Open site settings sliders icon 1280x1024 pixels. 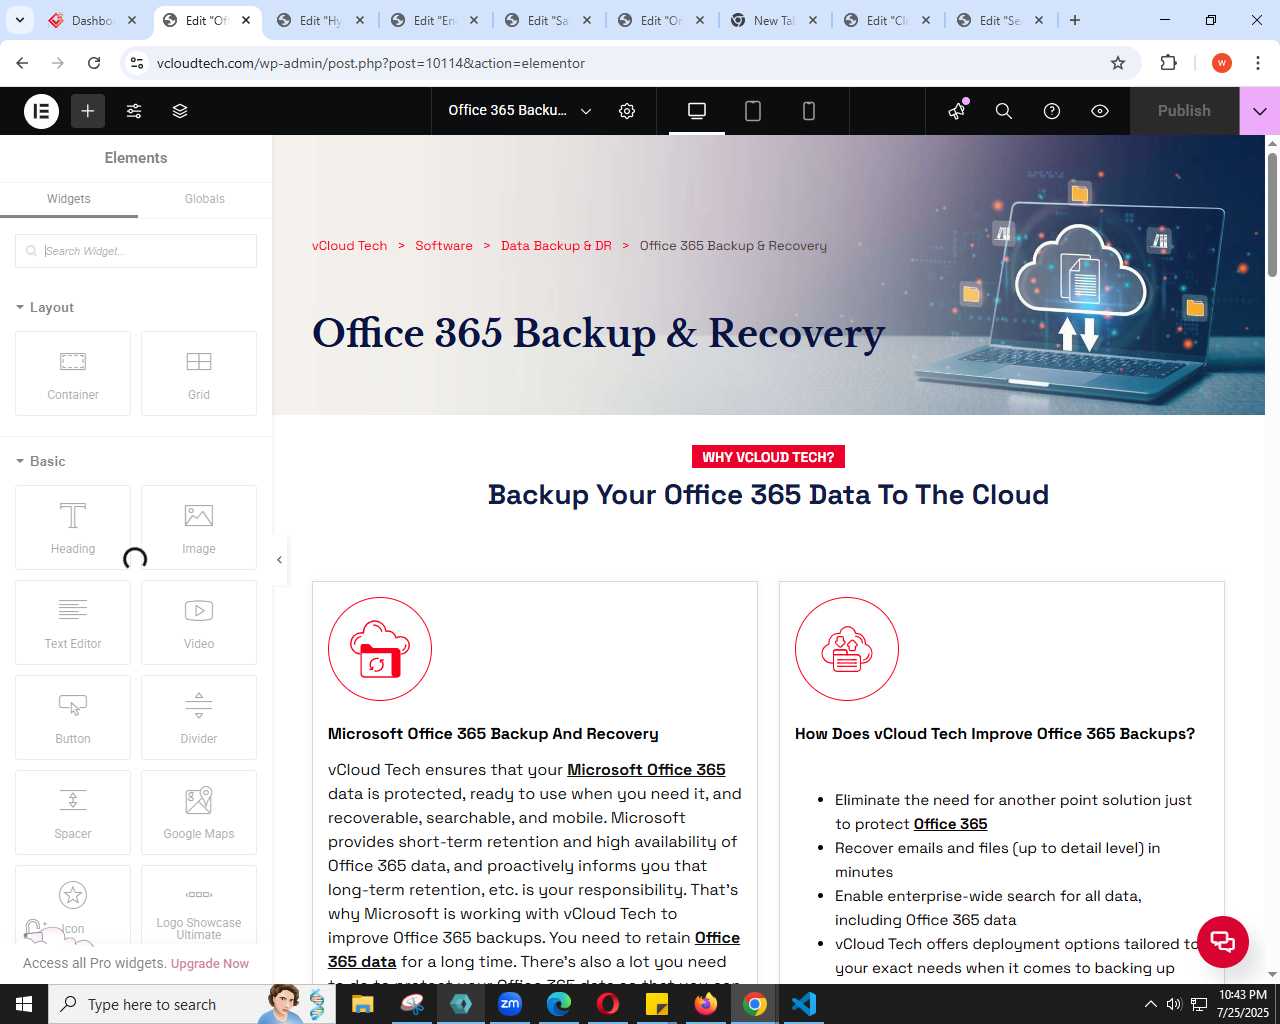pyautogui.click(x=134, y=111)
